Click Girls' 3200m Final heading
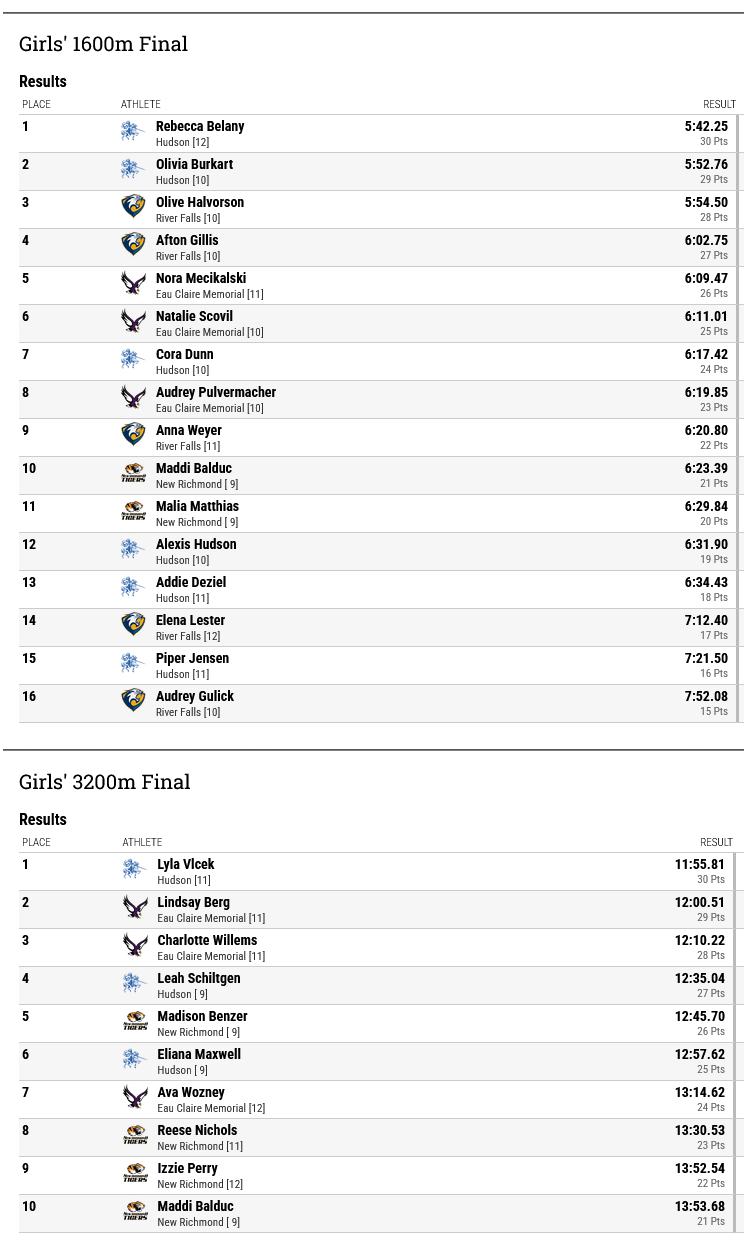744x1247 pixels. 105,781
